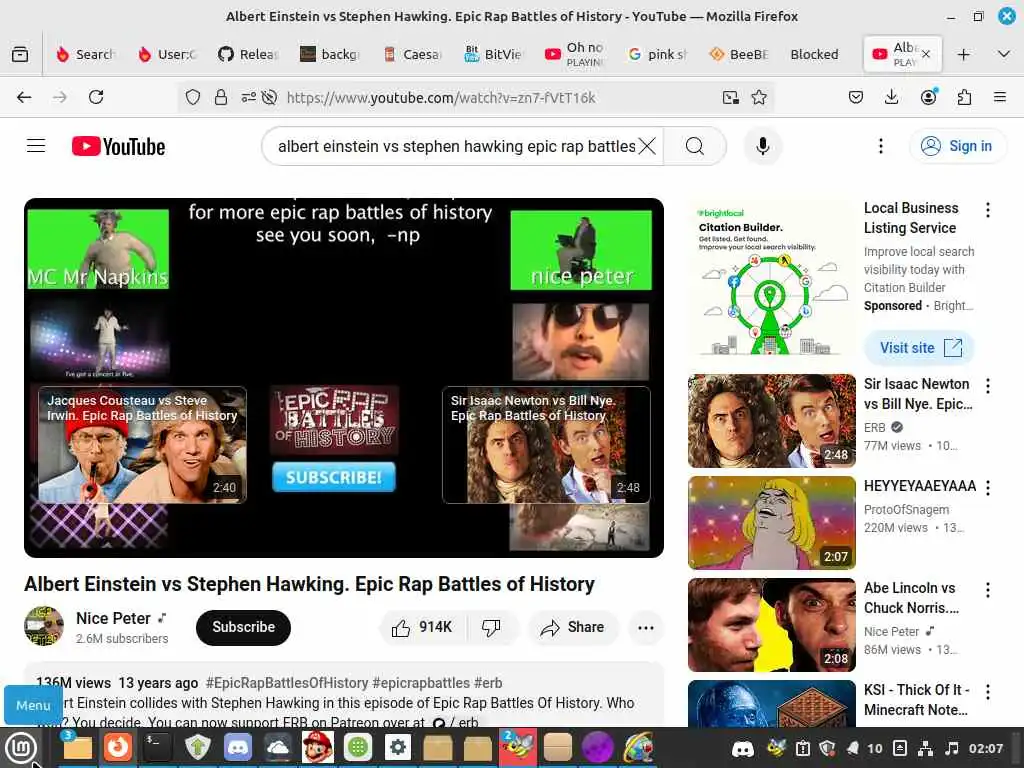
Task: Open the Firefox downloads panel
Action: click(x=891, y=97)
